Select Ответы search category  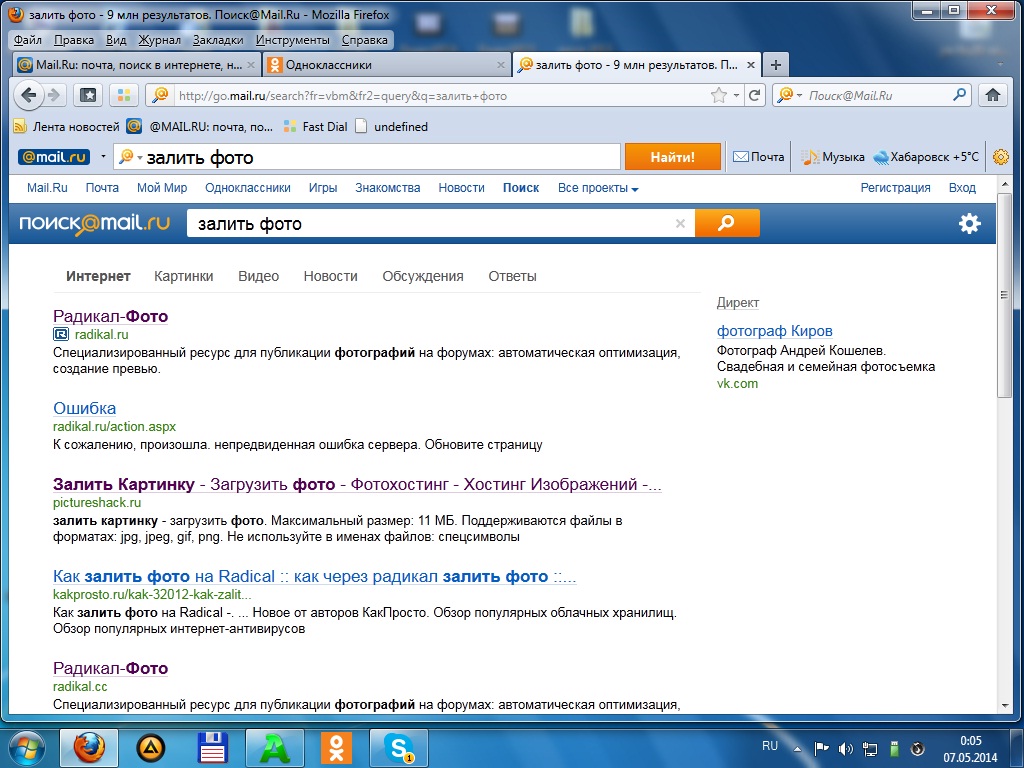coord(513,276)
